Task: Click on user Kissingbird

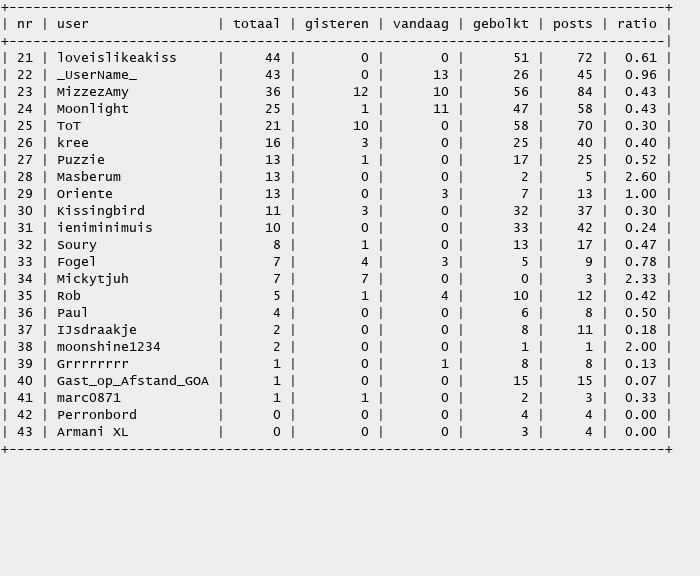Action: [x=101, y=211]
